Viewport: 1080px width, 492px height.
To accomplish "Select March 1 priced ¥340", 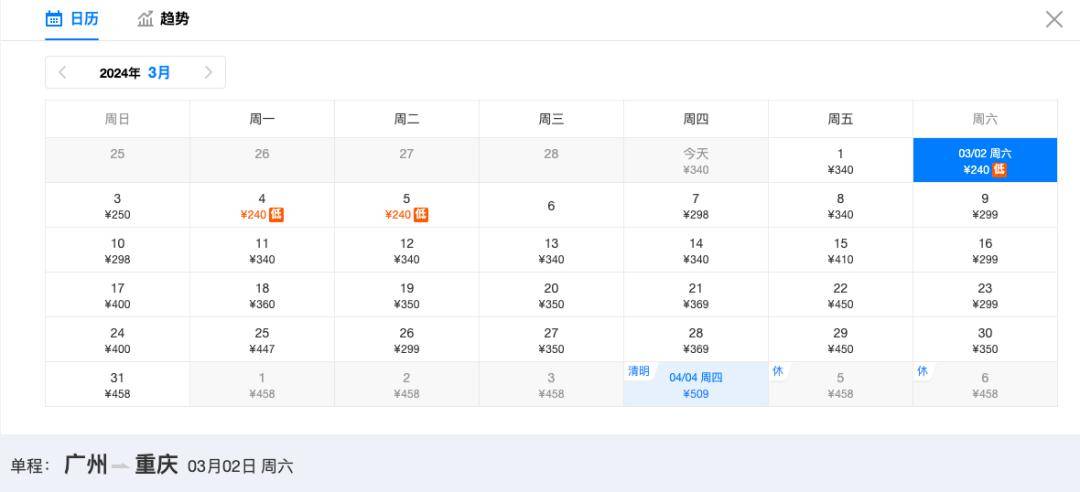I will tap(840, 160).
